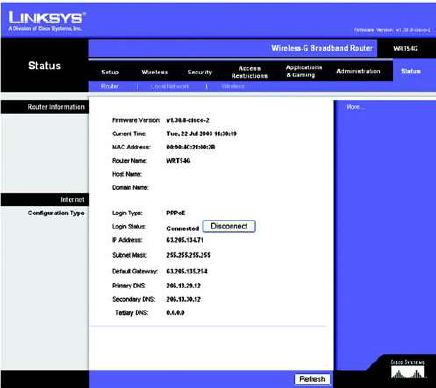This screenshot has height=388, width=436.
Task: Click the Connected login status text
Action: tap(182, 229)
